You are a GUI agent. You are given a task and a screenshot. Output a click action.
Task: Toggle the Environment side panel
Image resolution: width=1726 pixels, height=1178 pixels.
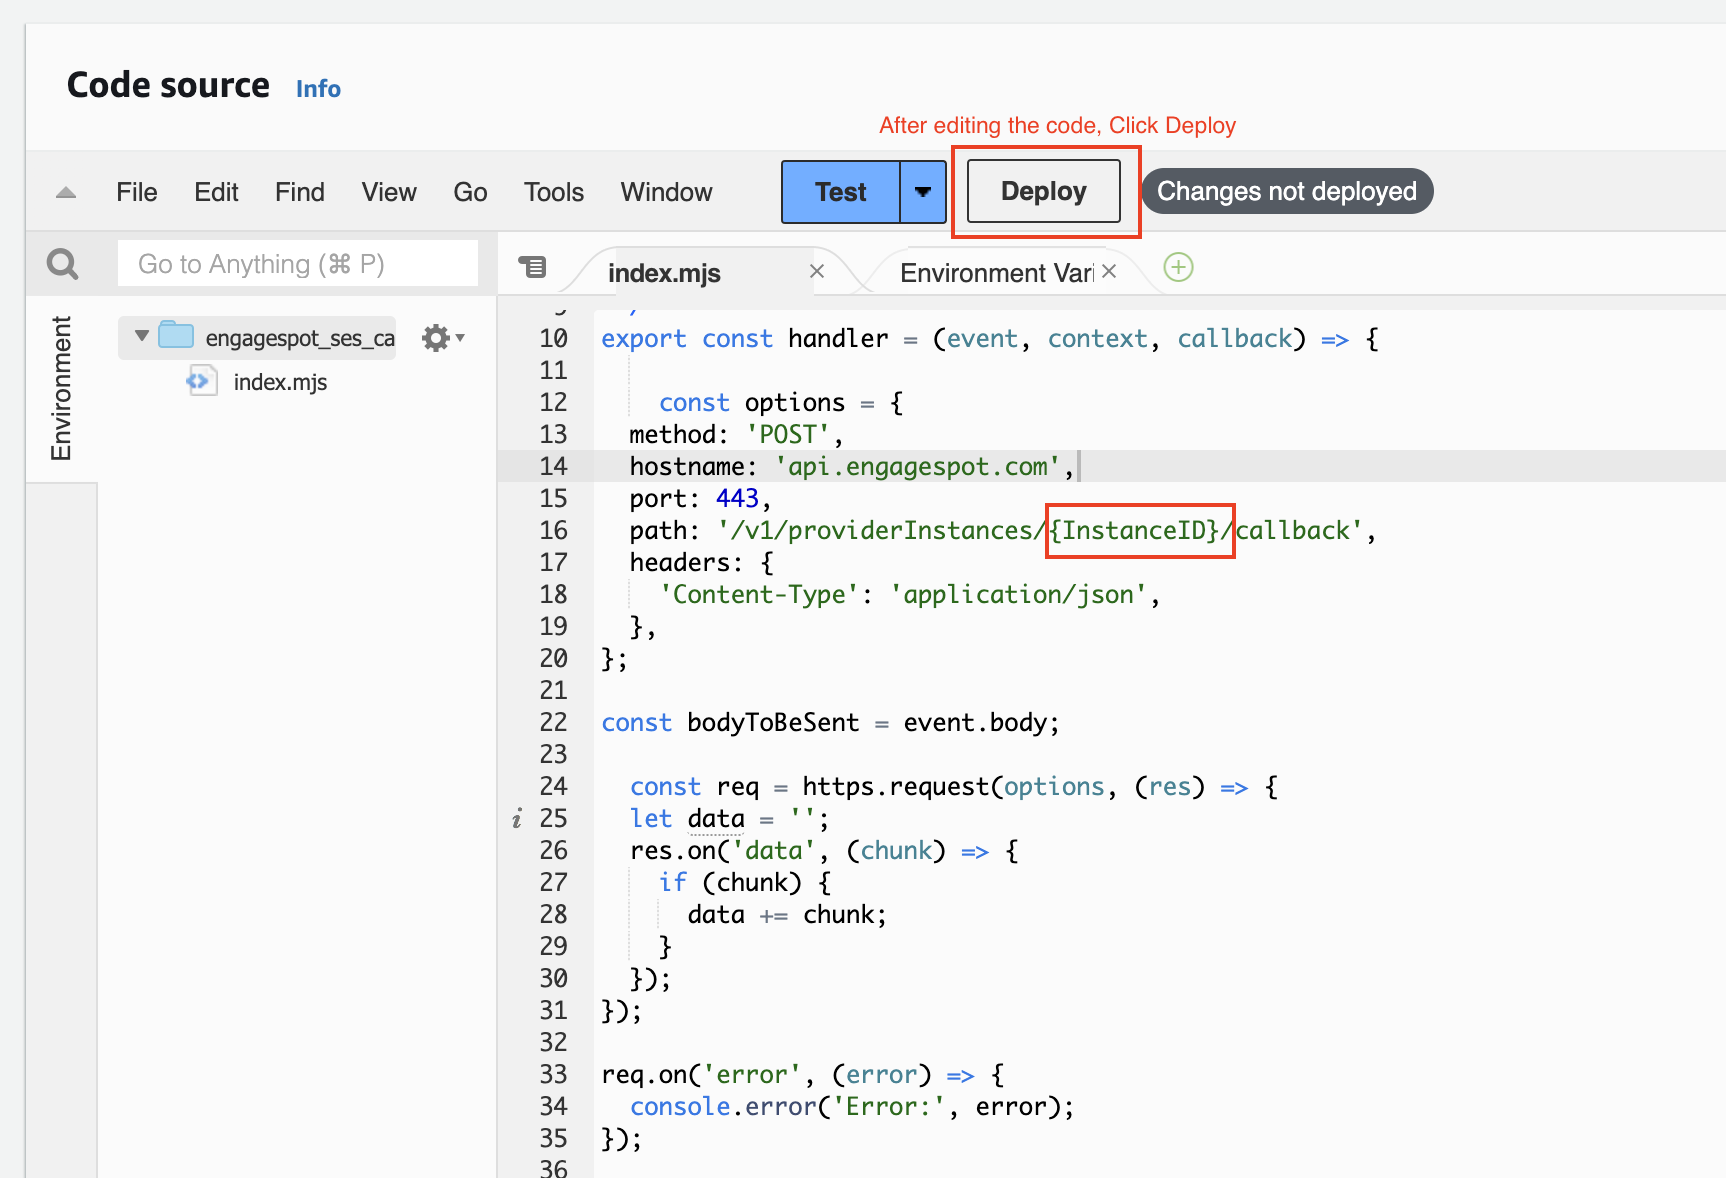(61, 388)
